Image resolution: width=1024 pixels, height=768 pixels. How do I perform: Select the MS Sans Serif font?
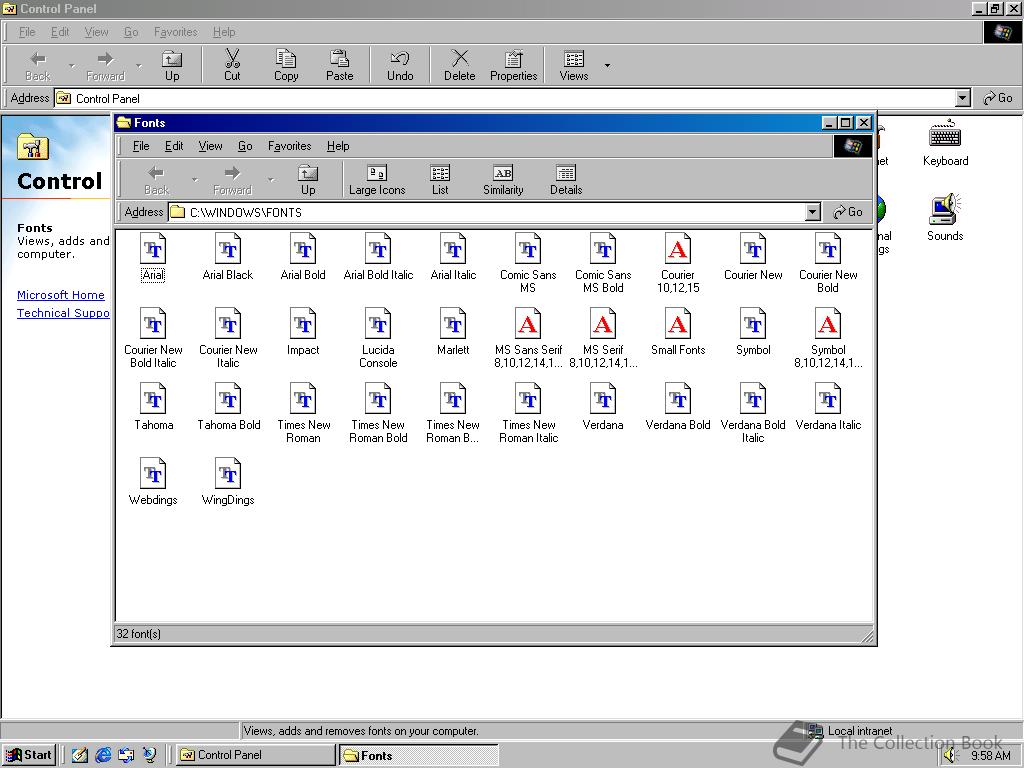528,338
